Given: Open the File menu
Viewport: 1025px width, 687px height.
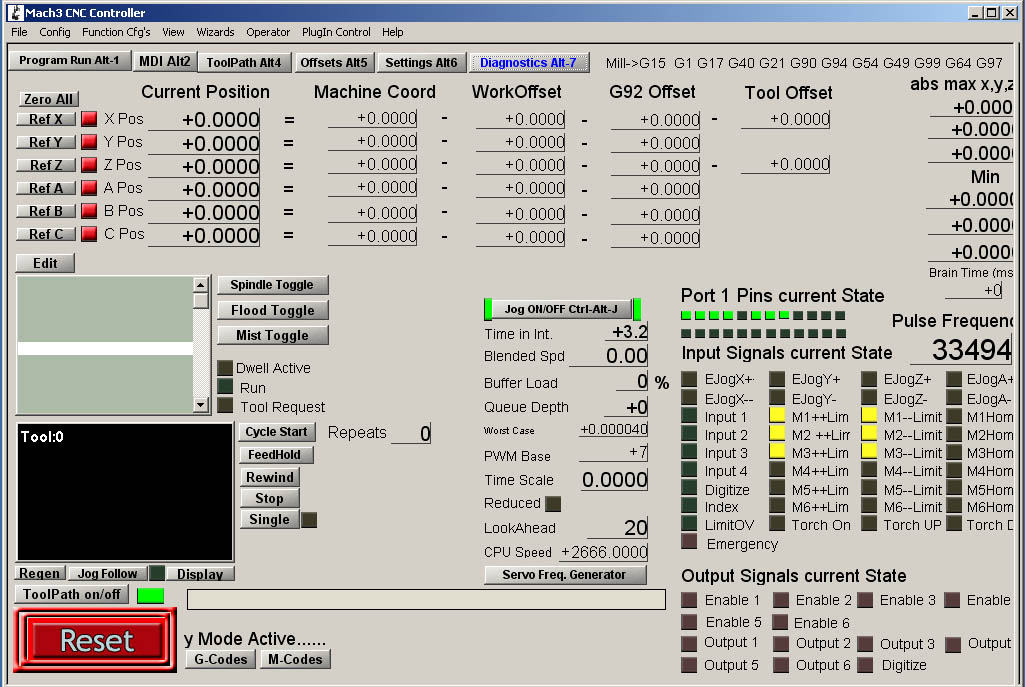Looking at the screenshot, I should [x=19, y=32].
